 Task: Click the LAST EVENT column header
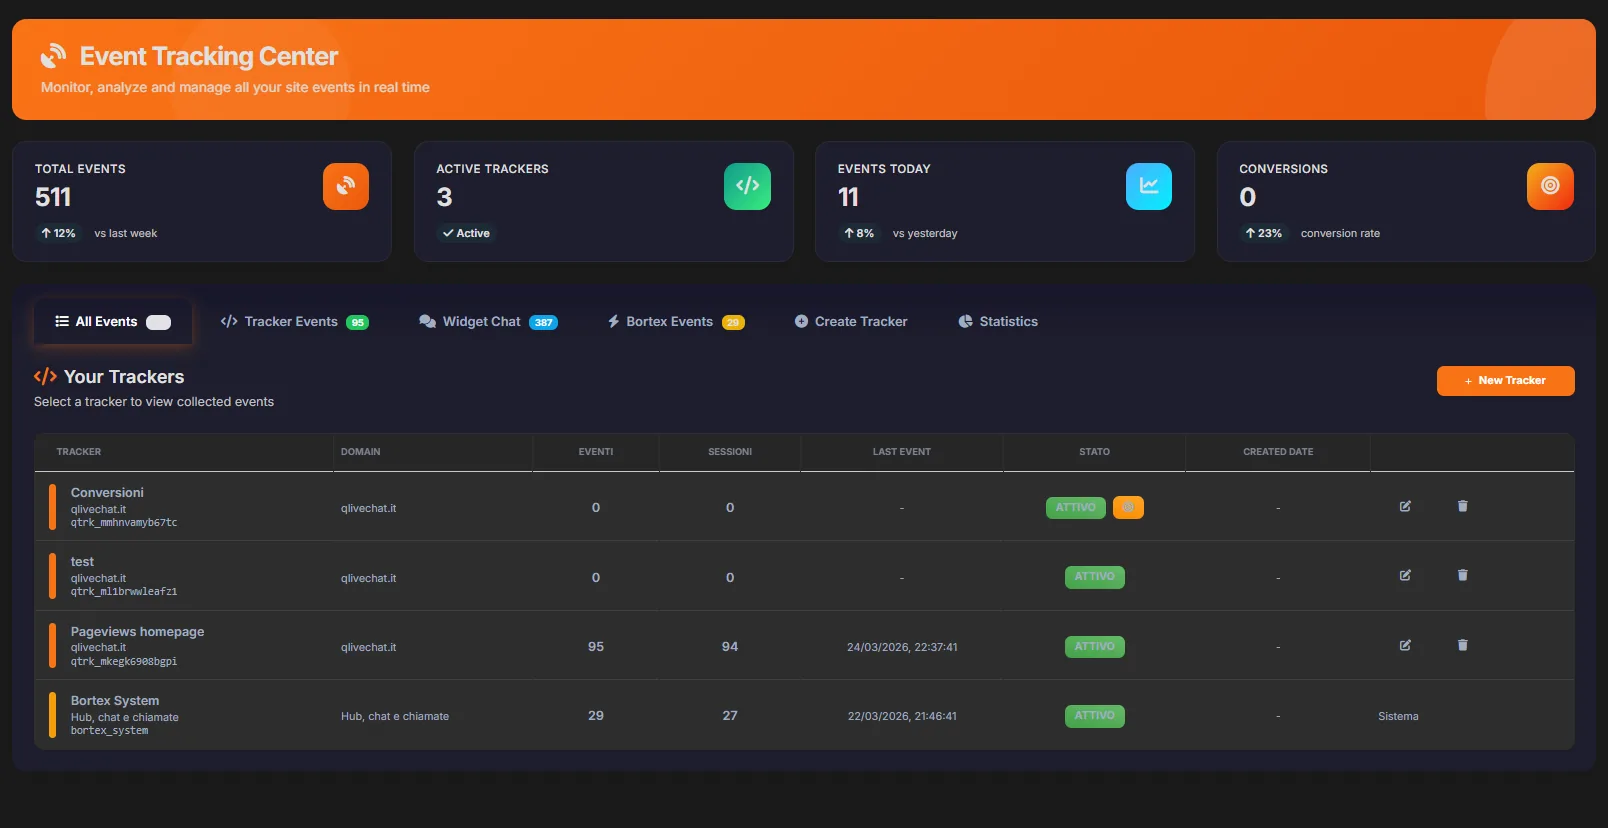point(901,452)
